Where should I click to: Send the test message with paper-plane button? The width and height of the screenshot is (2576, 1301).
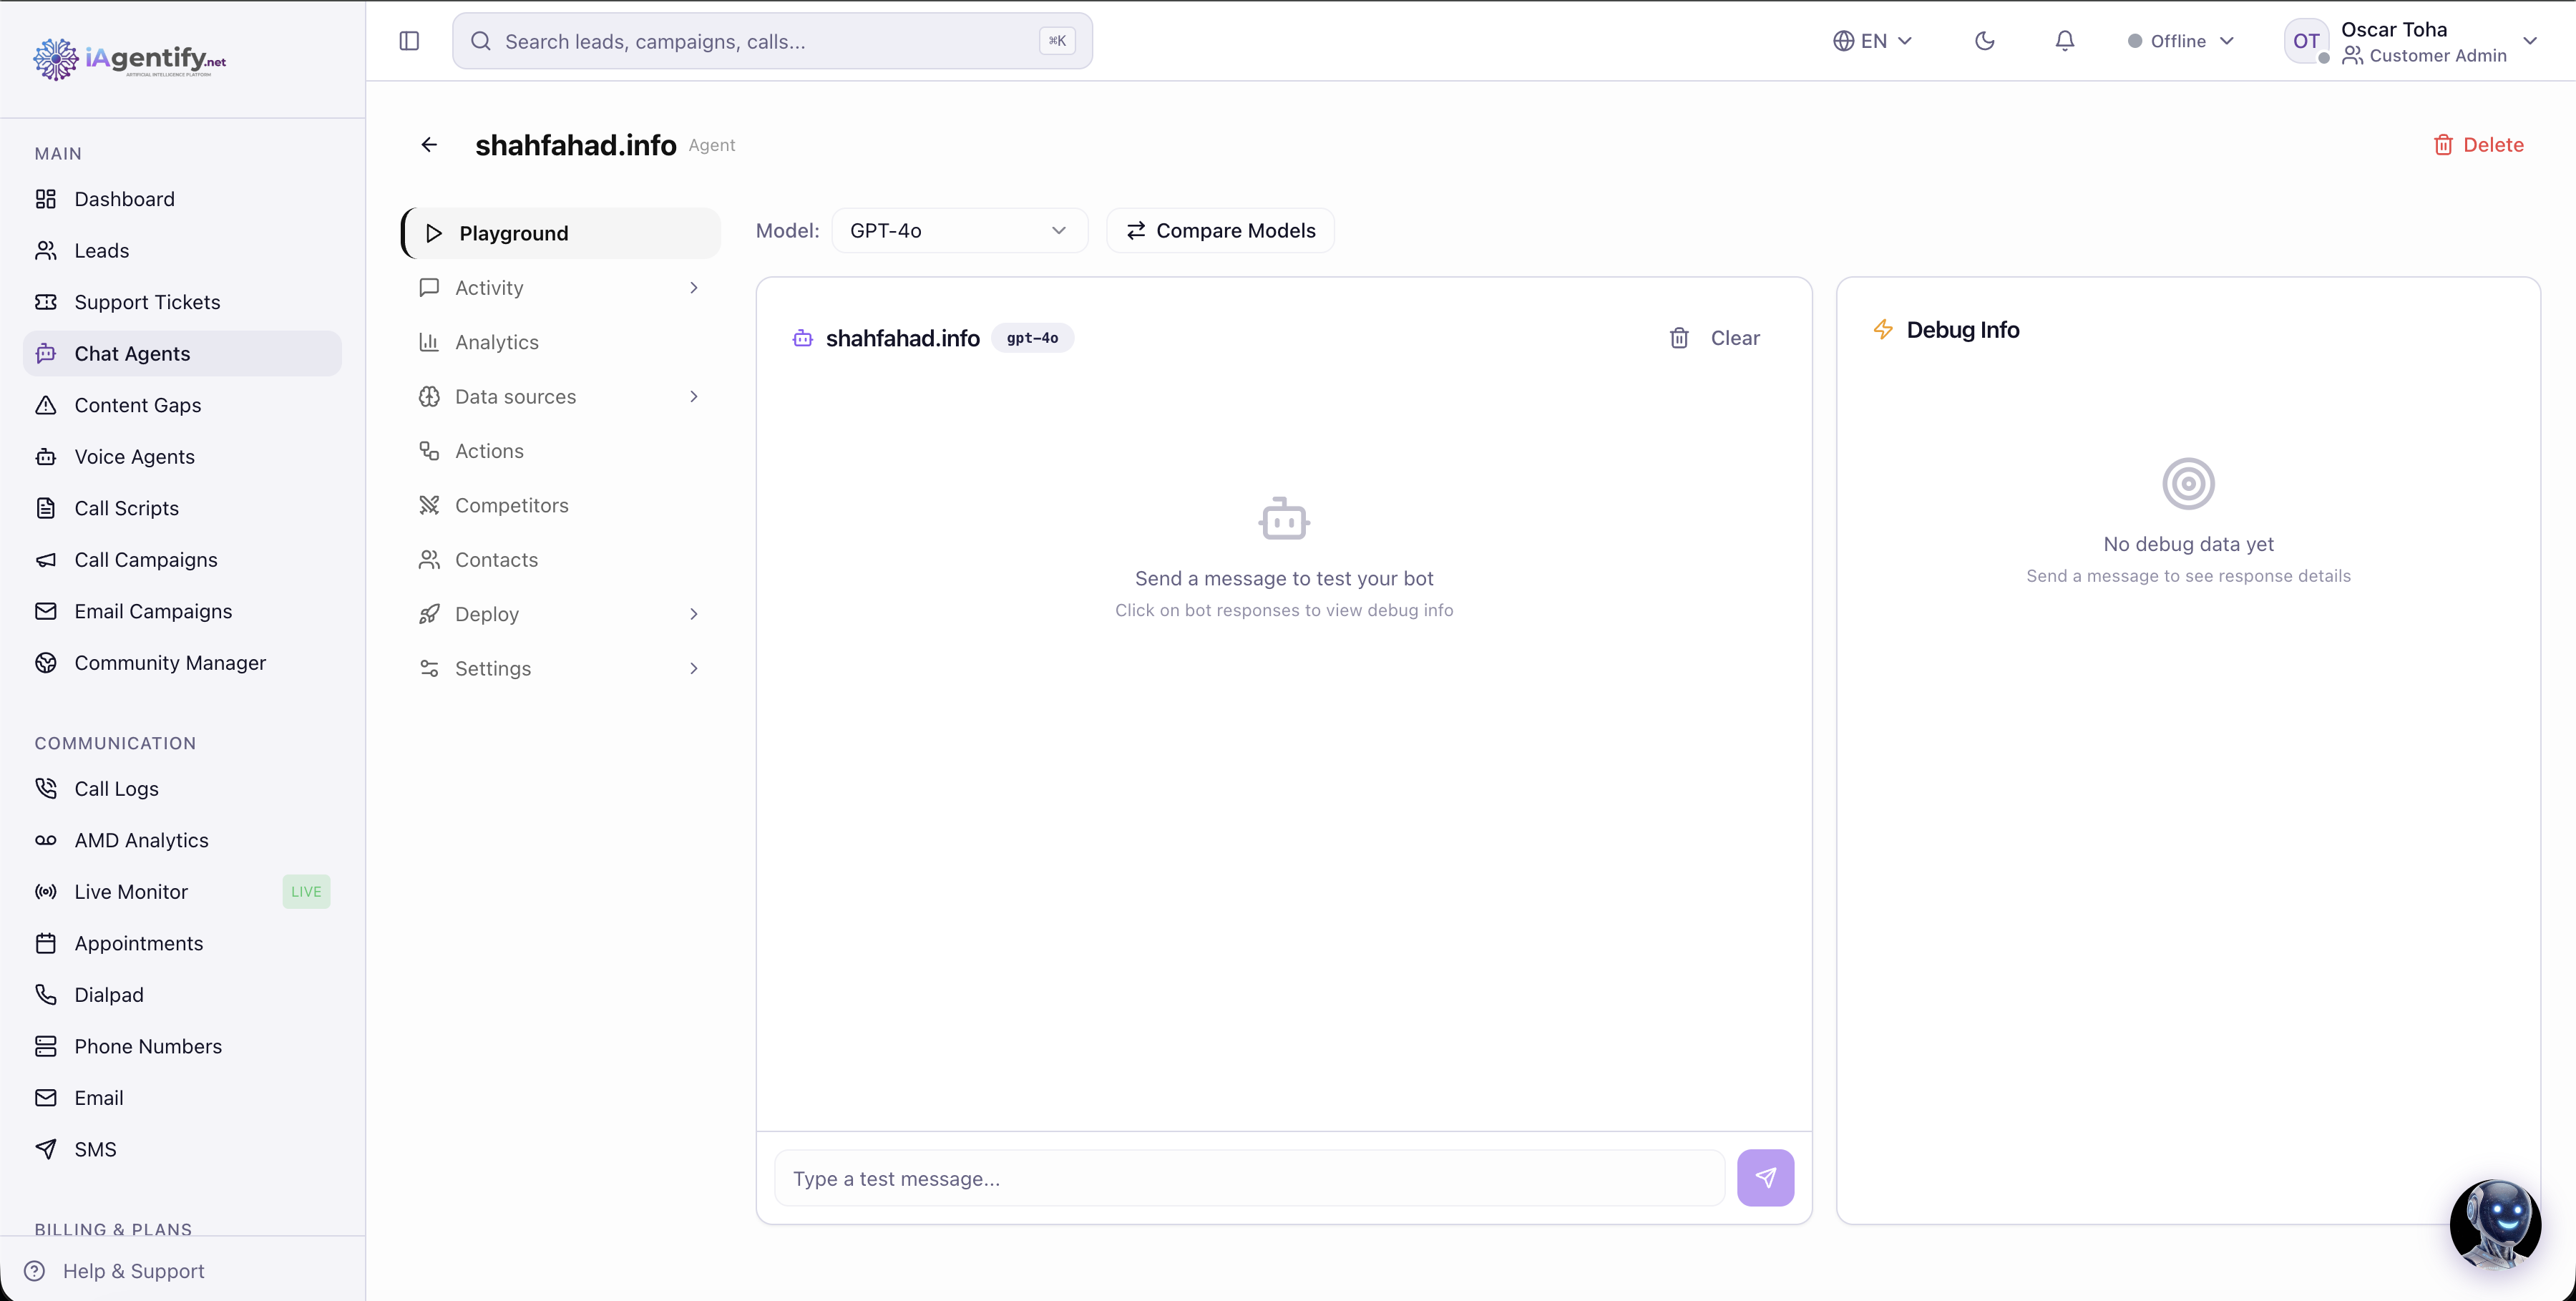1765,1178
